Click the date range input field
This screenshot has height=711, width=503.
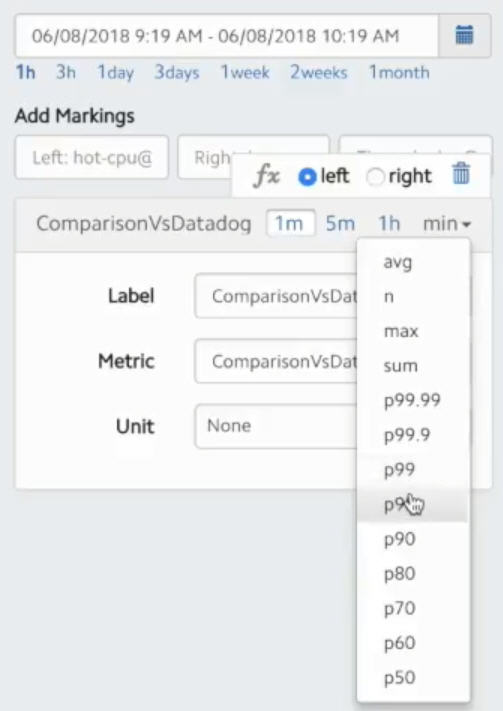click(227, 35)
